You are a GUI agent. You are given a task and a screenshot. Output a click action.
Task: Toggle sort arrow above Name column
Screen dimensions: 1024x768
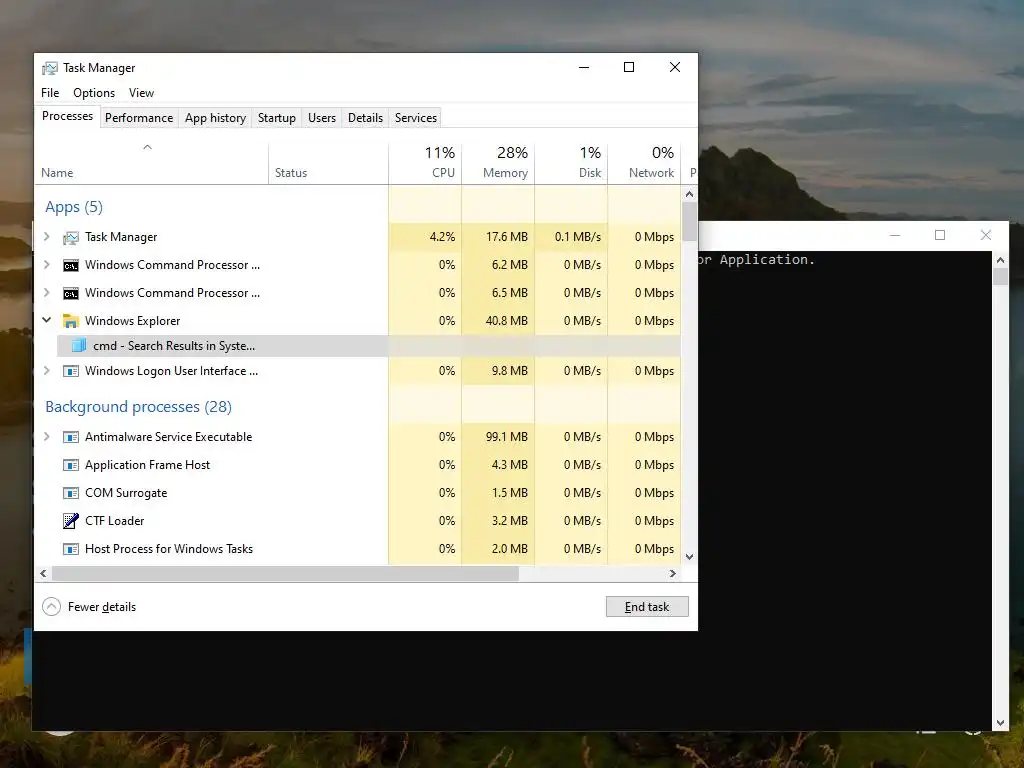[148, 147]
